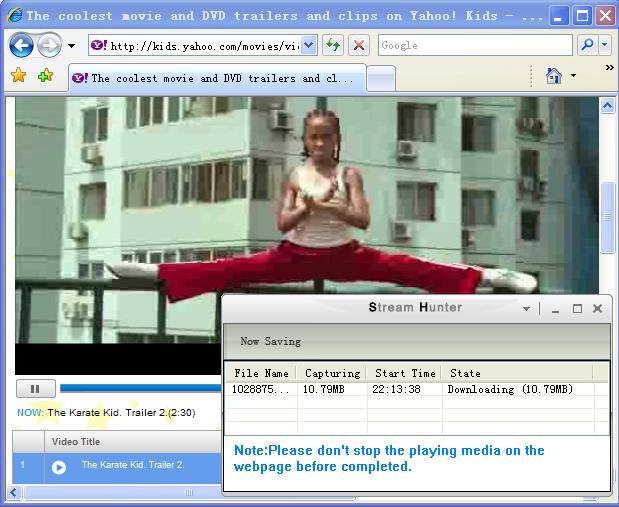Play 'The Karate Kid. Trailer 2.' from playlist
Image resolution: width=619 pixels, height=507 pixels.
(x=59, y=468)
